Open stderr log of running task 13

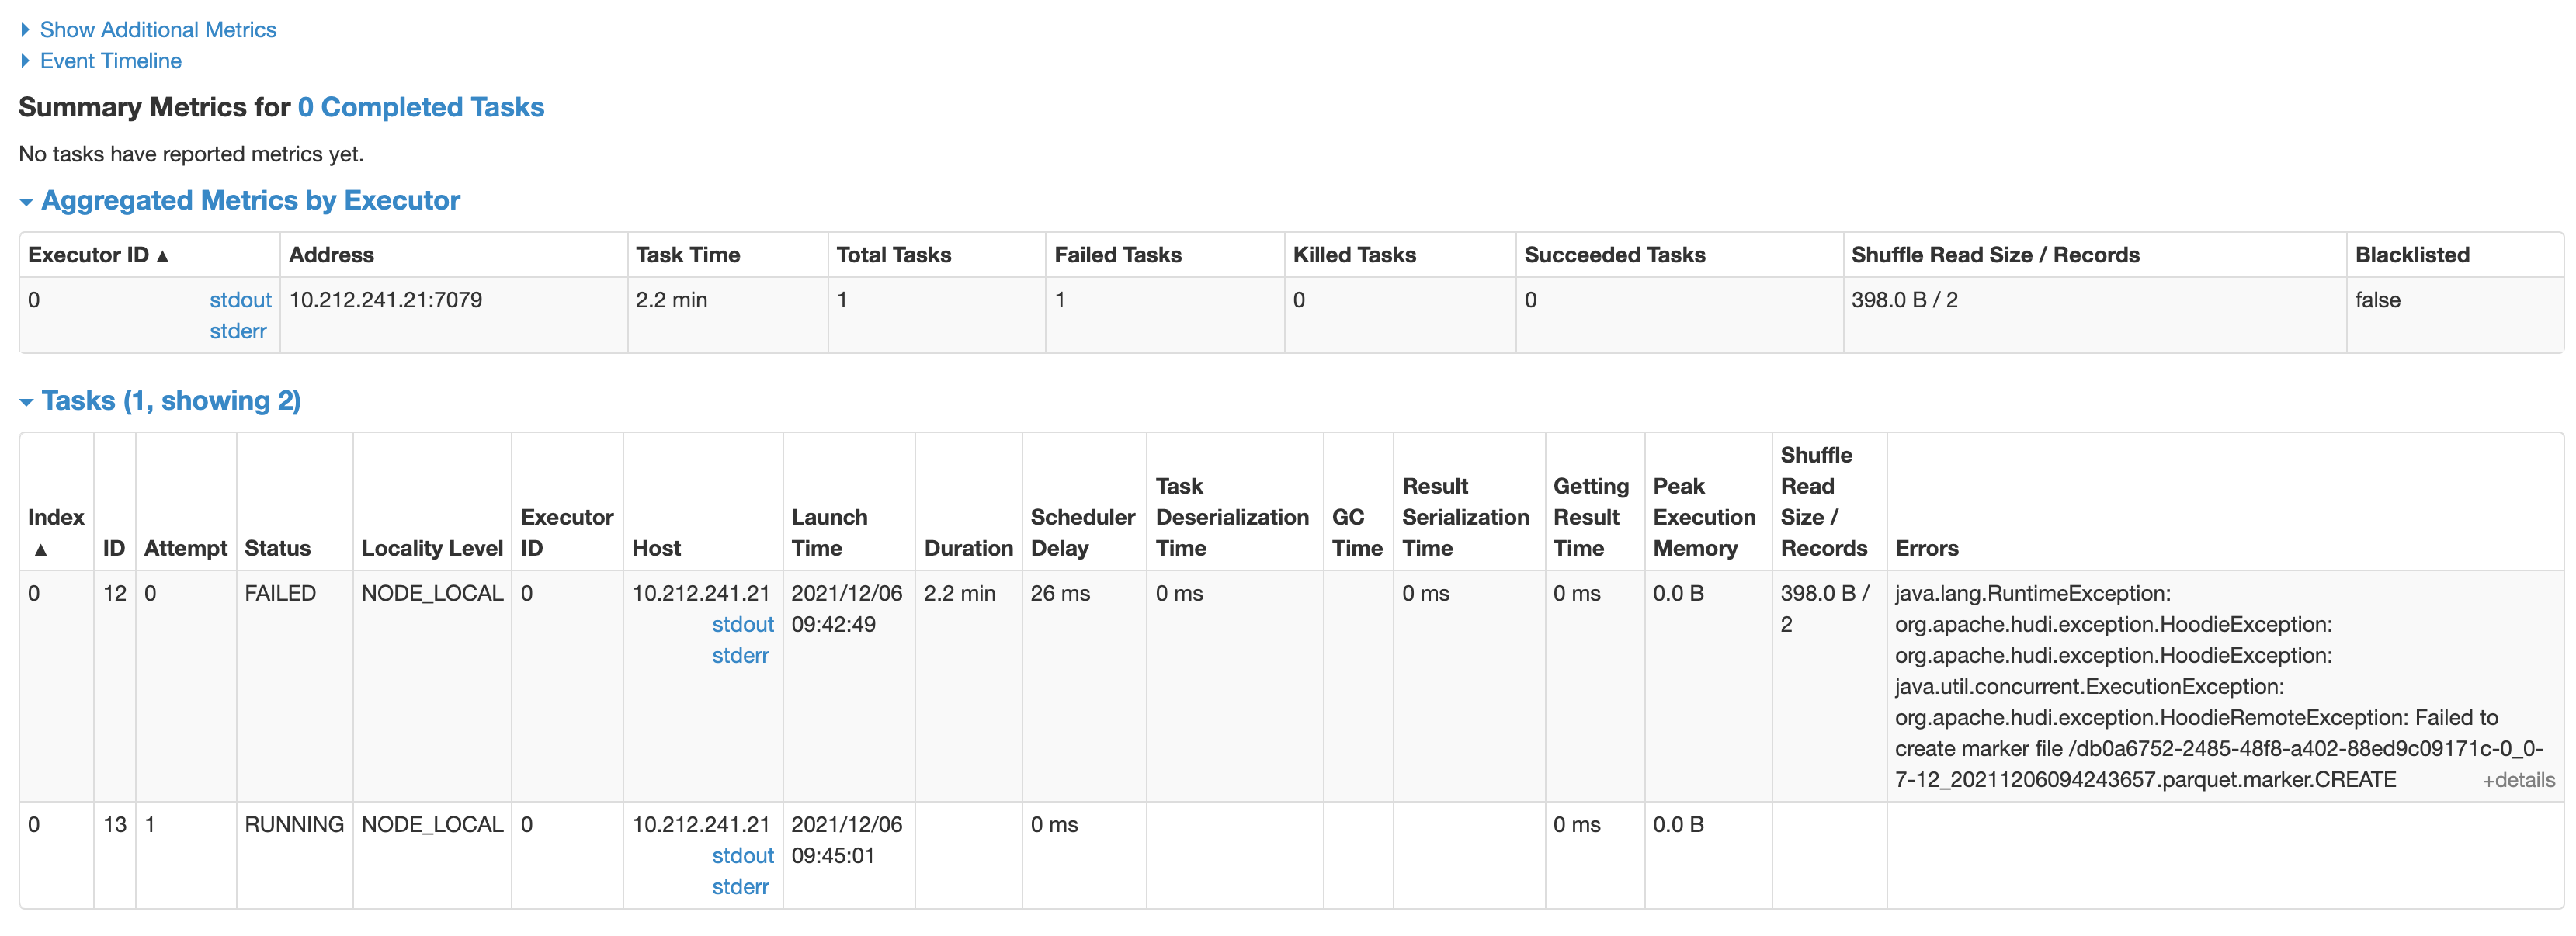(740, 886)
